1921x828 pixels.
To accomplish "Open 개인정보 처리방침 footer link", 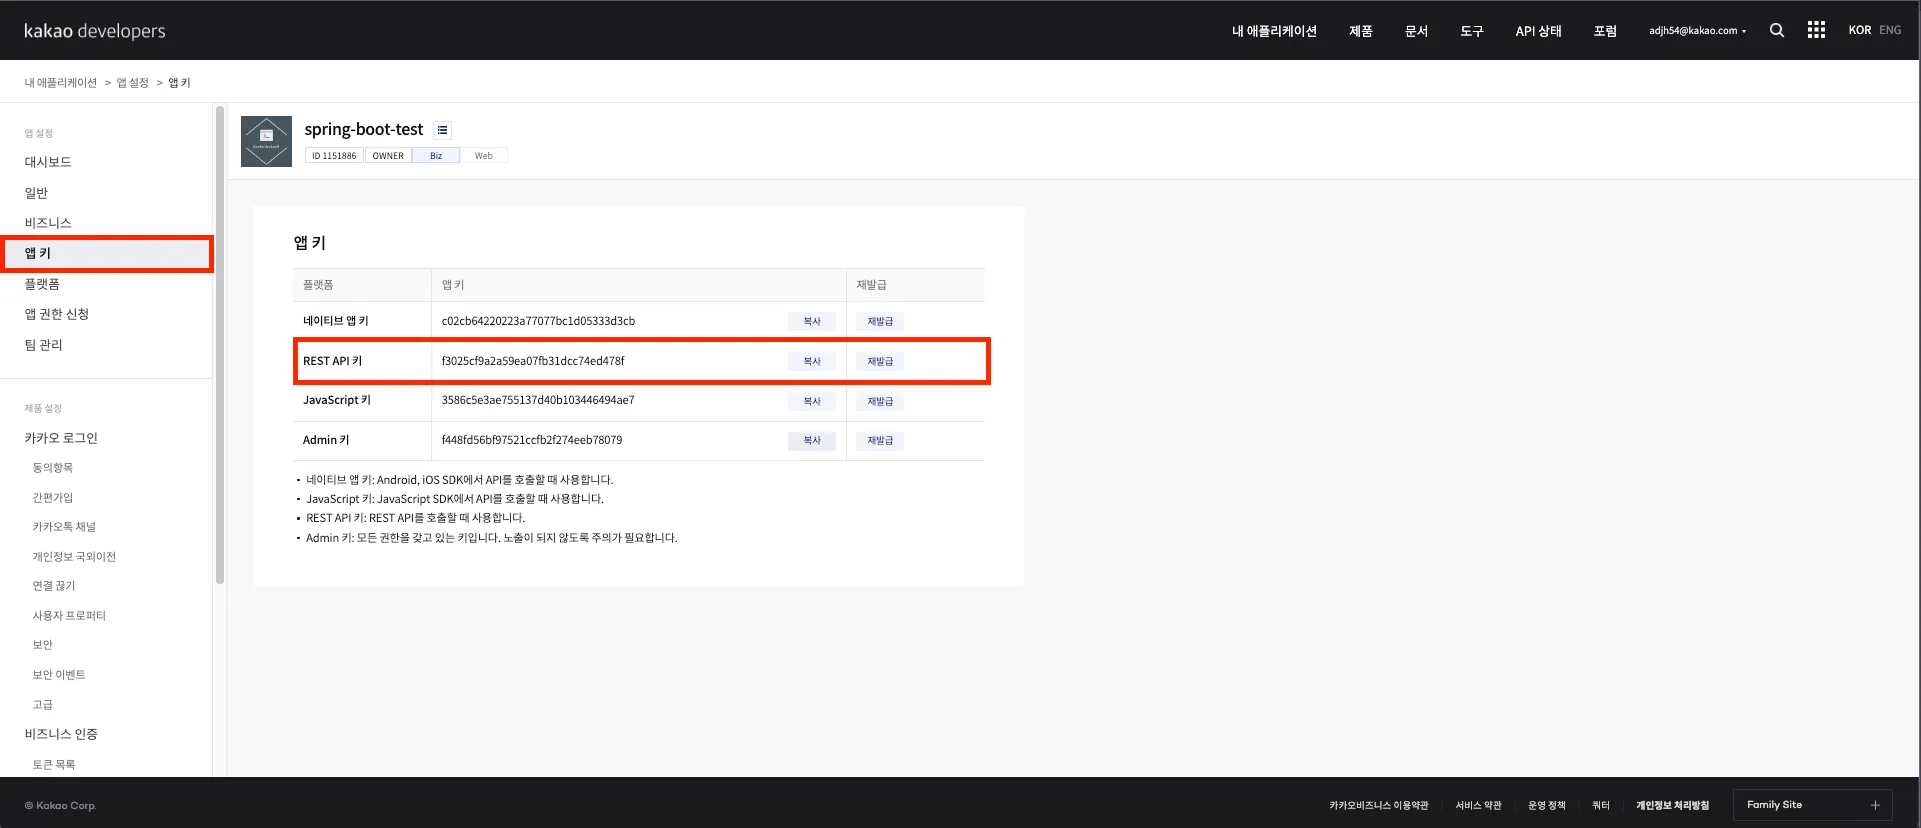I will (1672, 806).
